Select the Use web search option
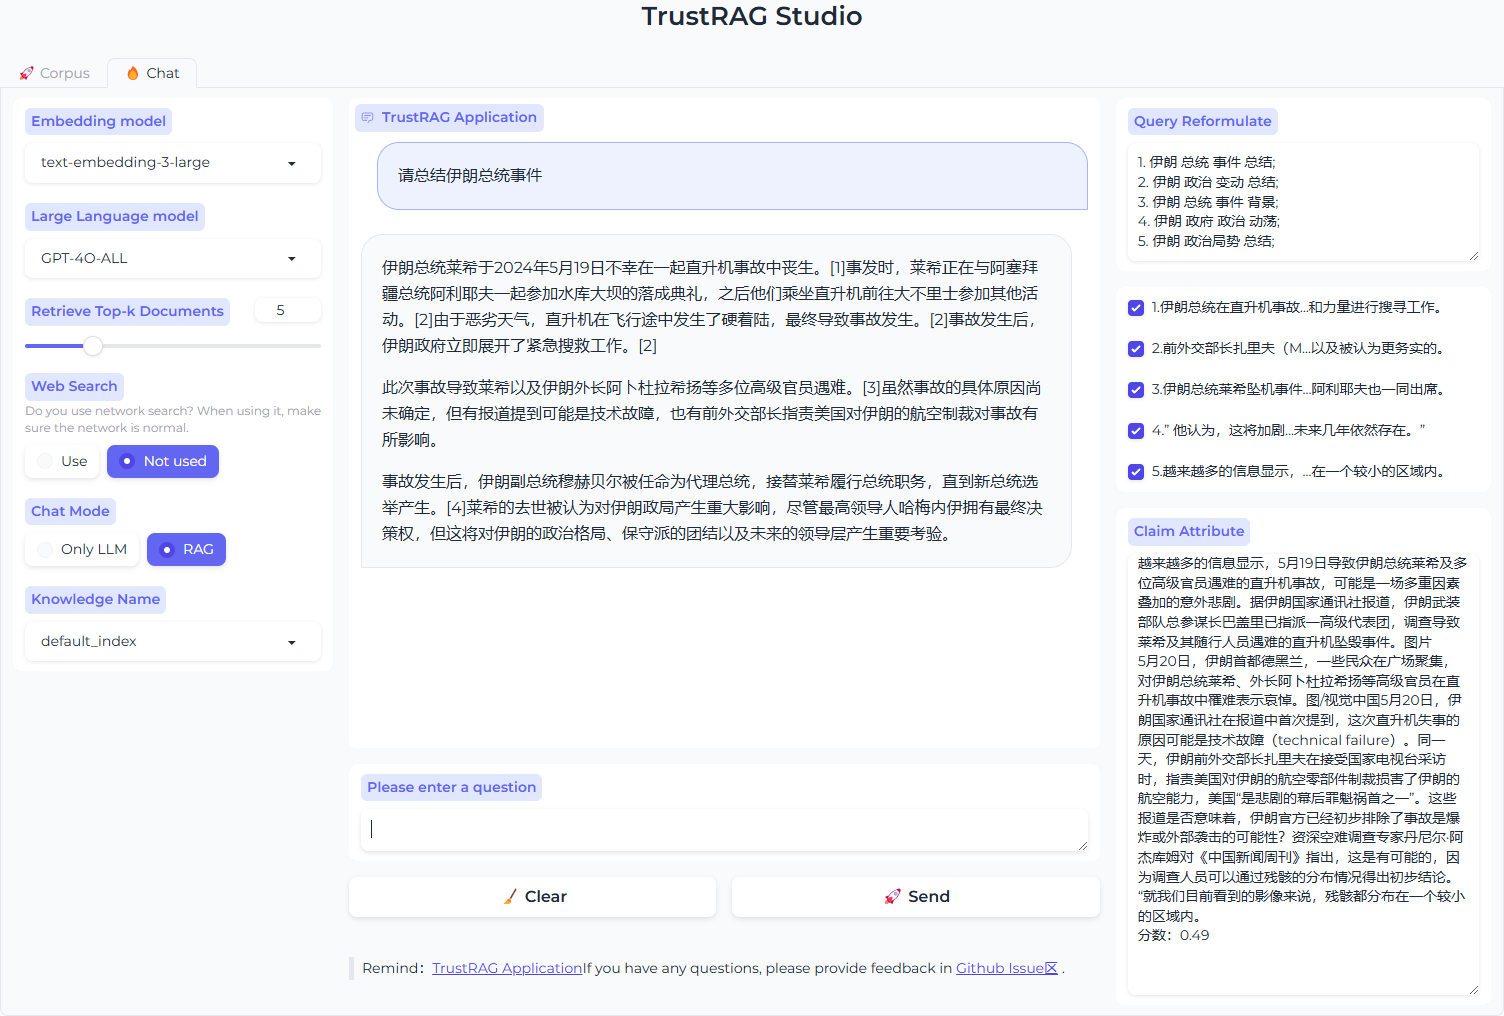Image resolution: width=1504 pixels, height=1016 pixels. (62, 461)
